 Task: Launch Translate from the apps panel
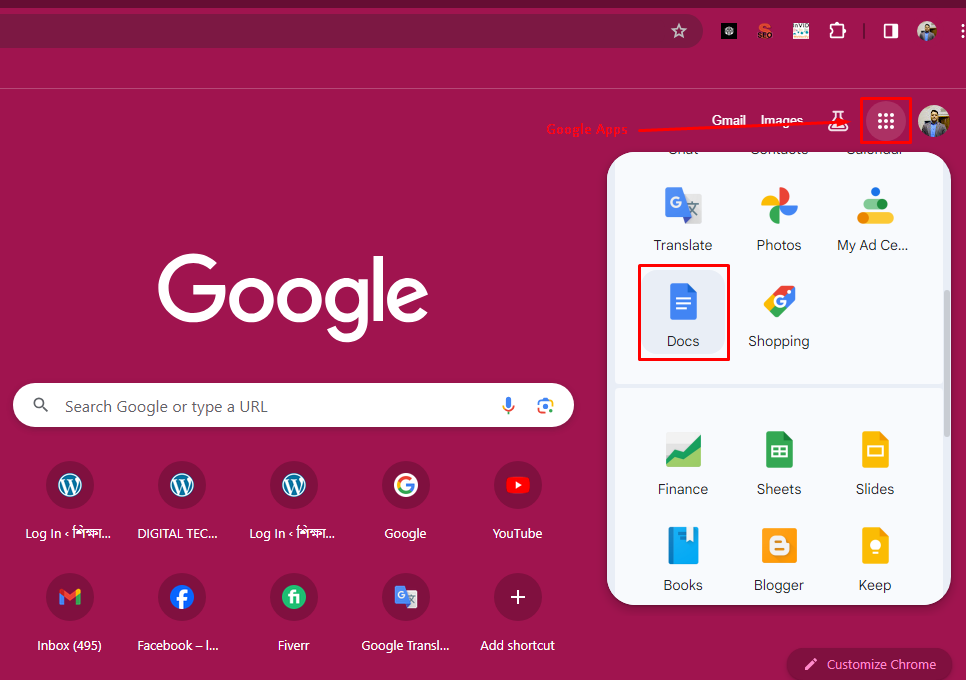pos(683,219)
